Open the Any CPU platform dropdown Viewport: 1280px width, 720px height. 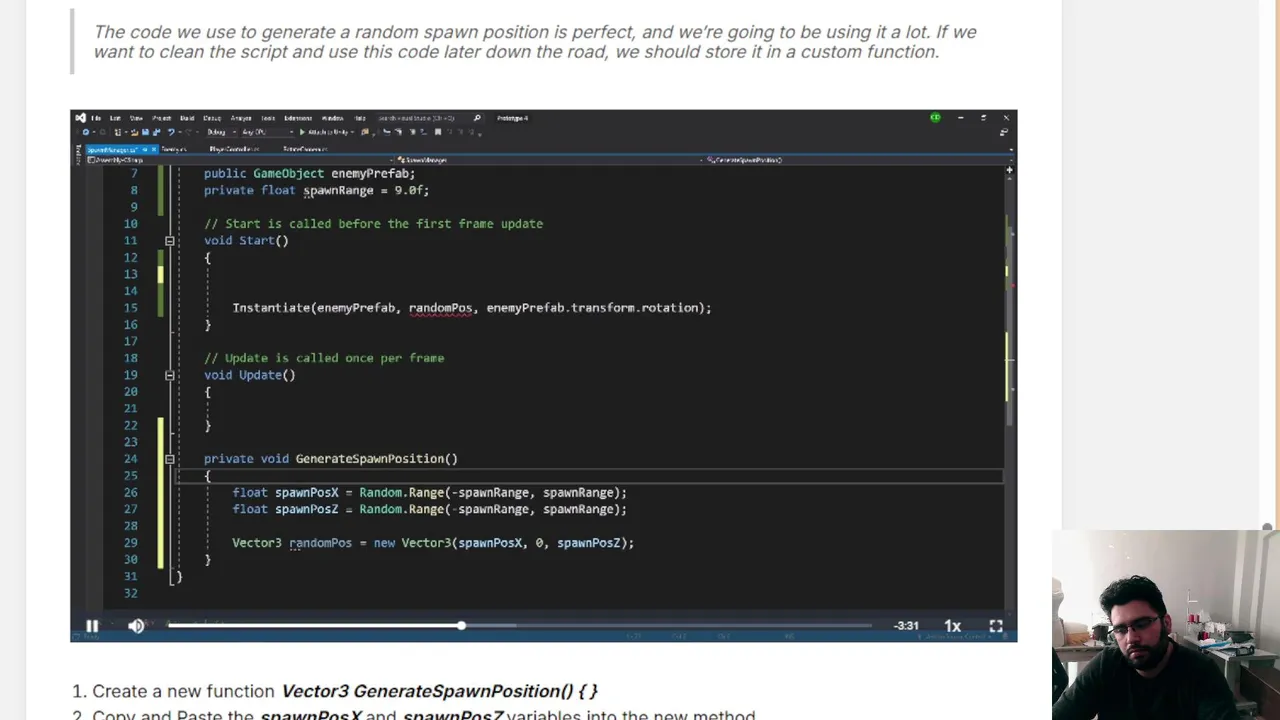click(x=267, y=132)
